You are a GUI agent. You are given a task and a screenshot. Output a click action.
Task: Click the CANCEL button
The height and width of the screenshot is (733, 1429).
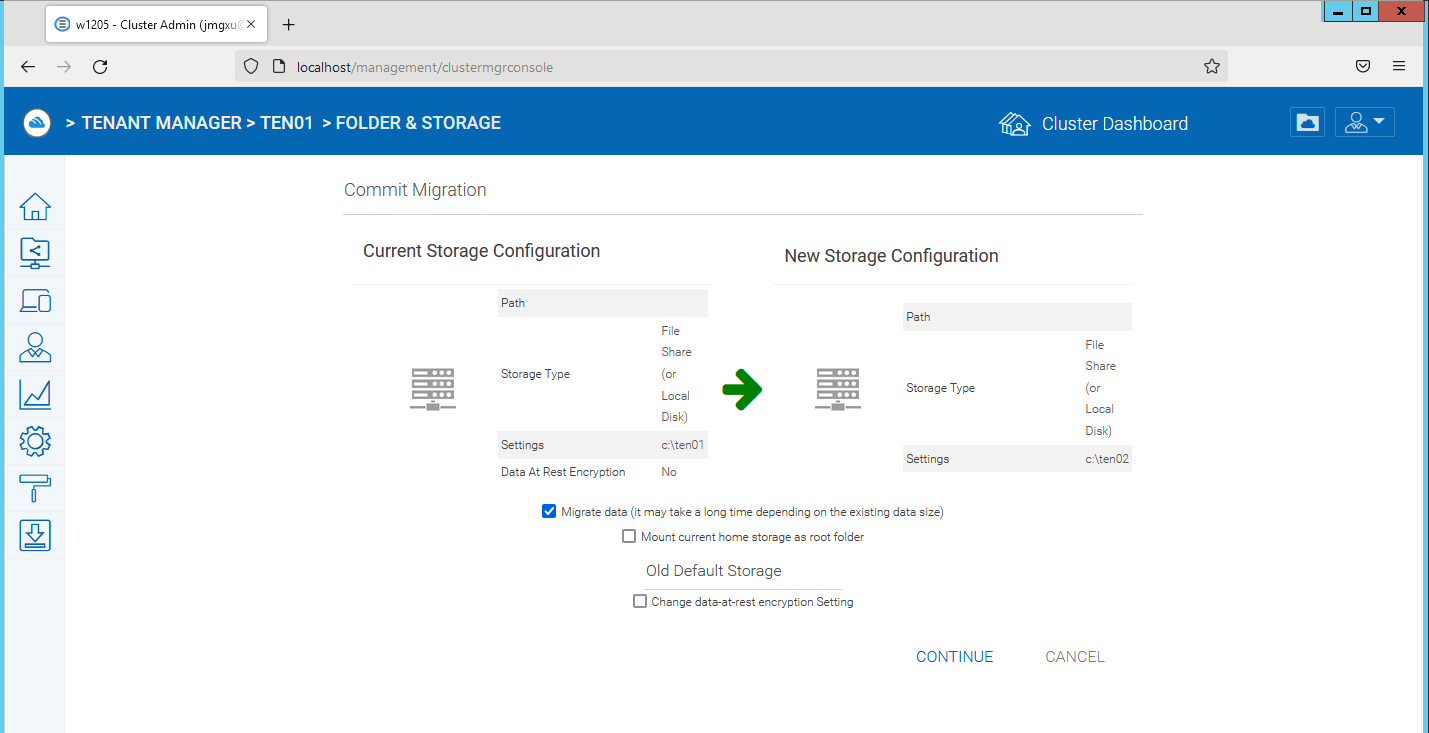point(1075,657)
